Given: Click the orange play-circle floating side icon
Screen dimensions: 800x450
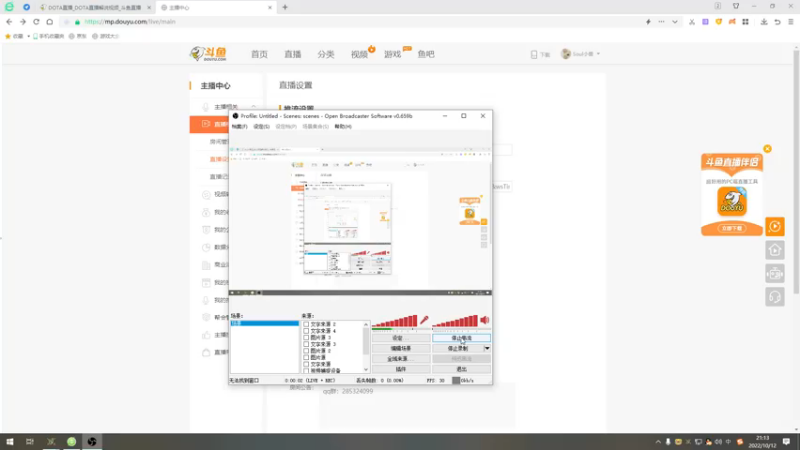Looking at the screenshot, I should (774, 226).
